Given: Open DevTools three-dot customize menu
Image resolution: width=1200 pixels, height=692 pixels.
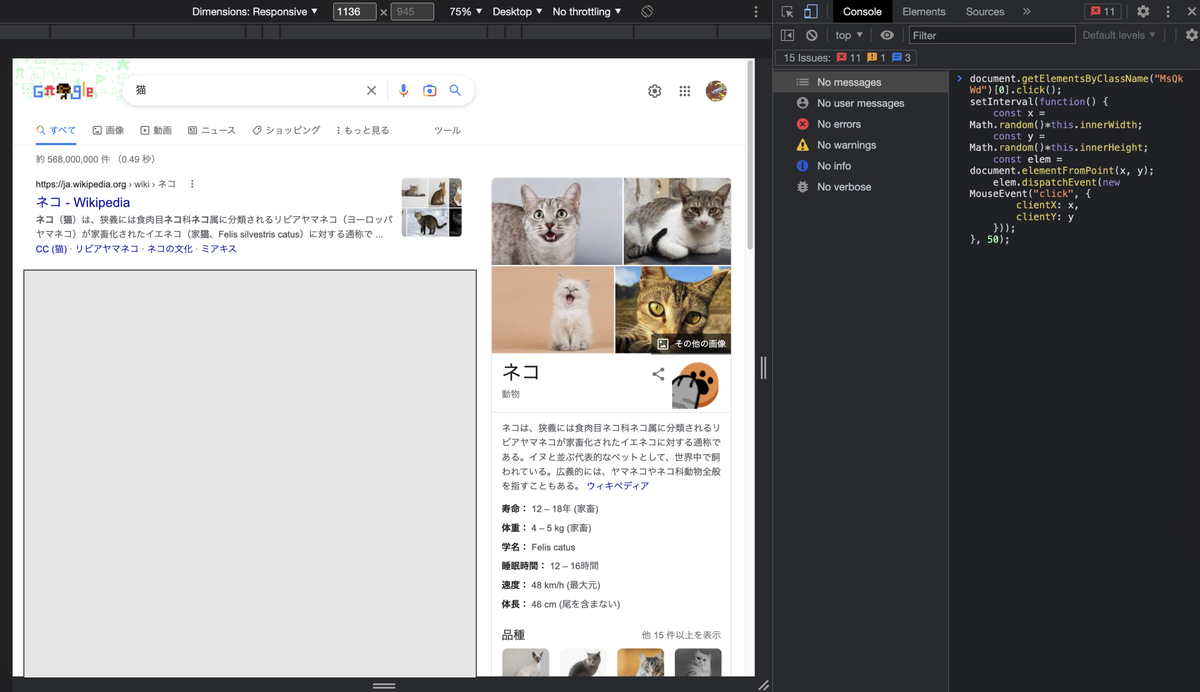Looking at the screenshot, I should 1167,12.
